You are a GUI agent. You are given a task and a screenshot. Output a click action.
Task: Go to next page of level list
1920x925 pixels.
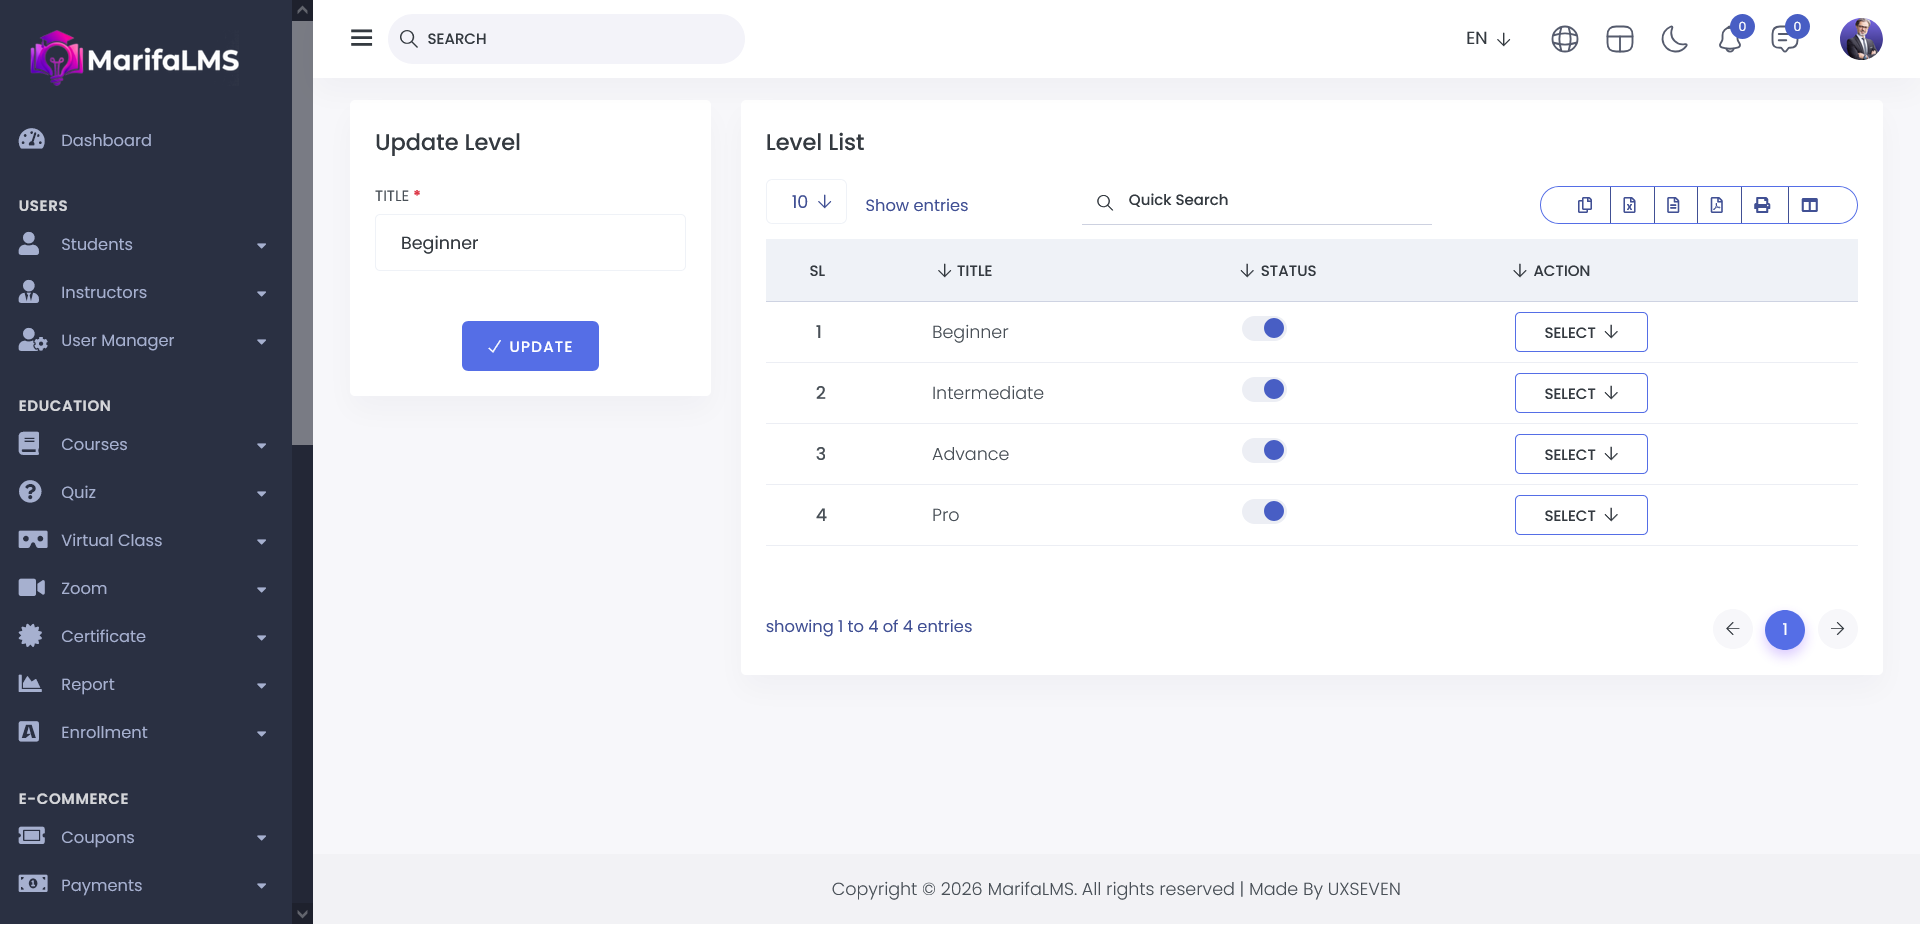(1837, 629)
